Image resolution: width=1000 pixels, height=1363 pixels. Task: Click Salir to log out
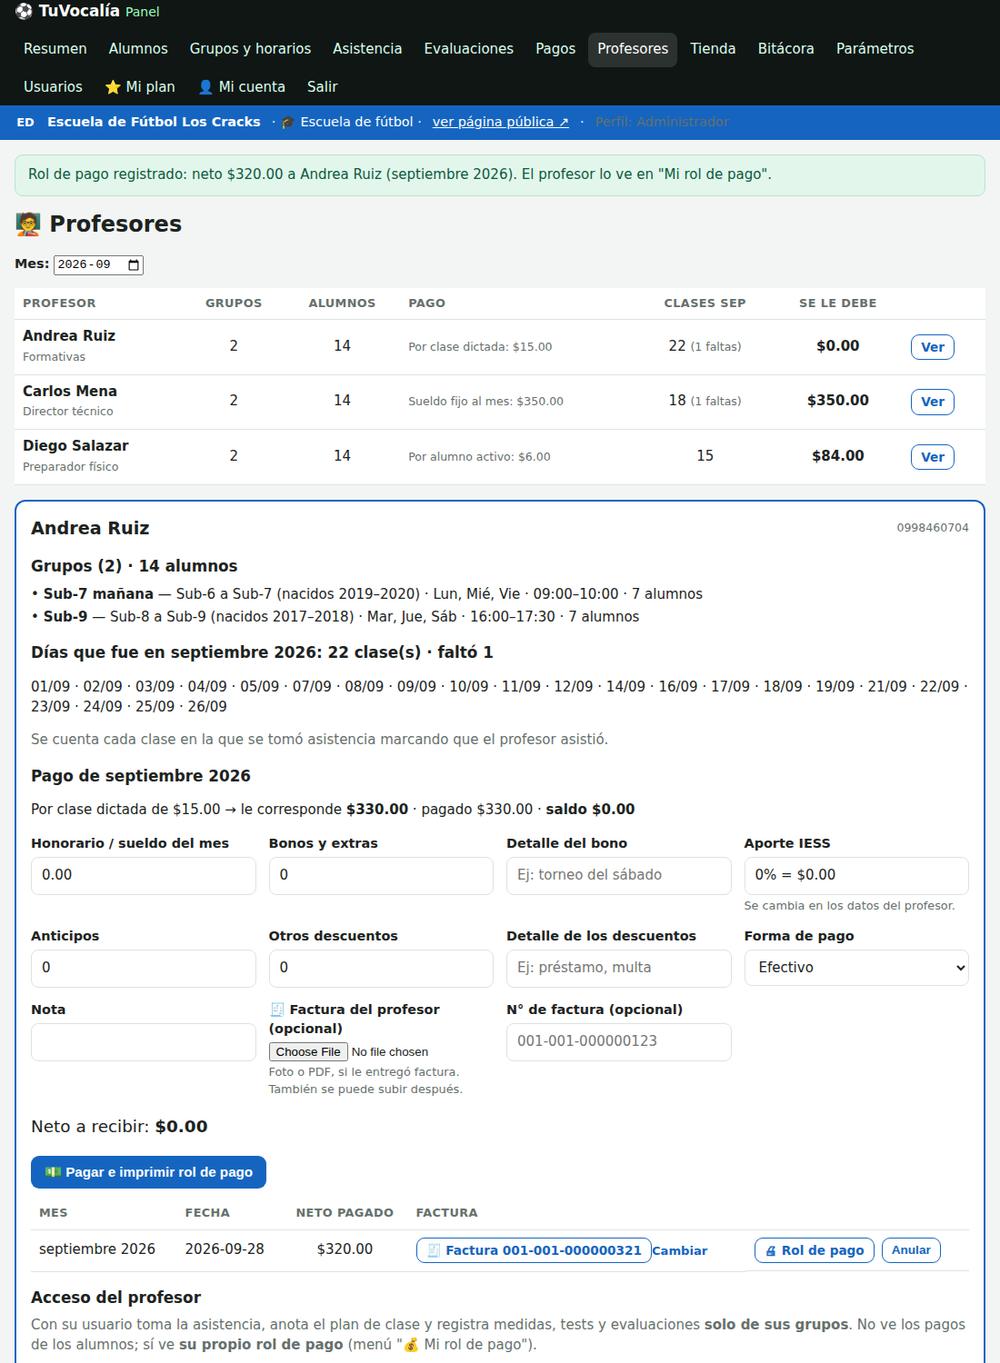coord(322,87)
